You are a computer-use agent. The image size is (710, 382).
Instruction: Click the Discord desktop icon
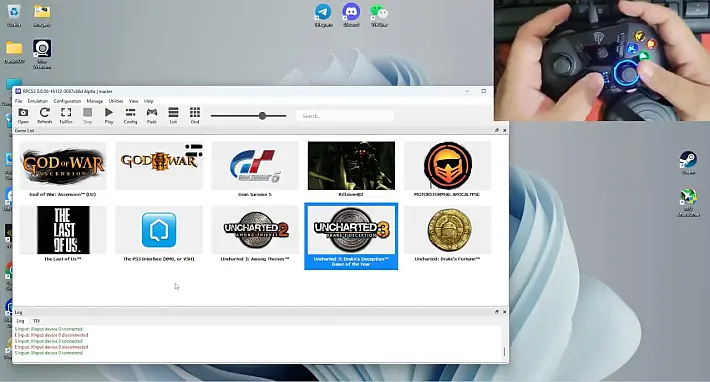[x=351, y=15]
